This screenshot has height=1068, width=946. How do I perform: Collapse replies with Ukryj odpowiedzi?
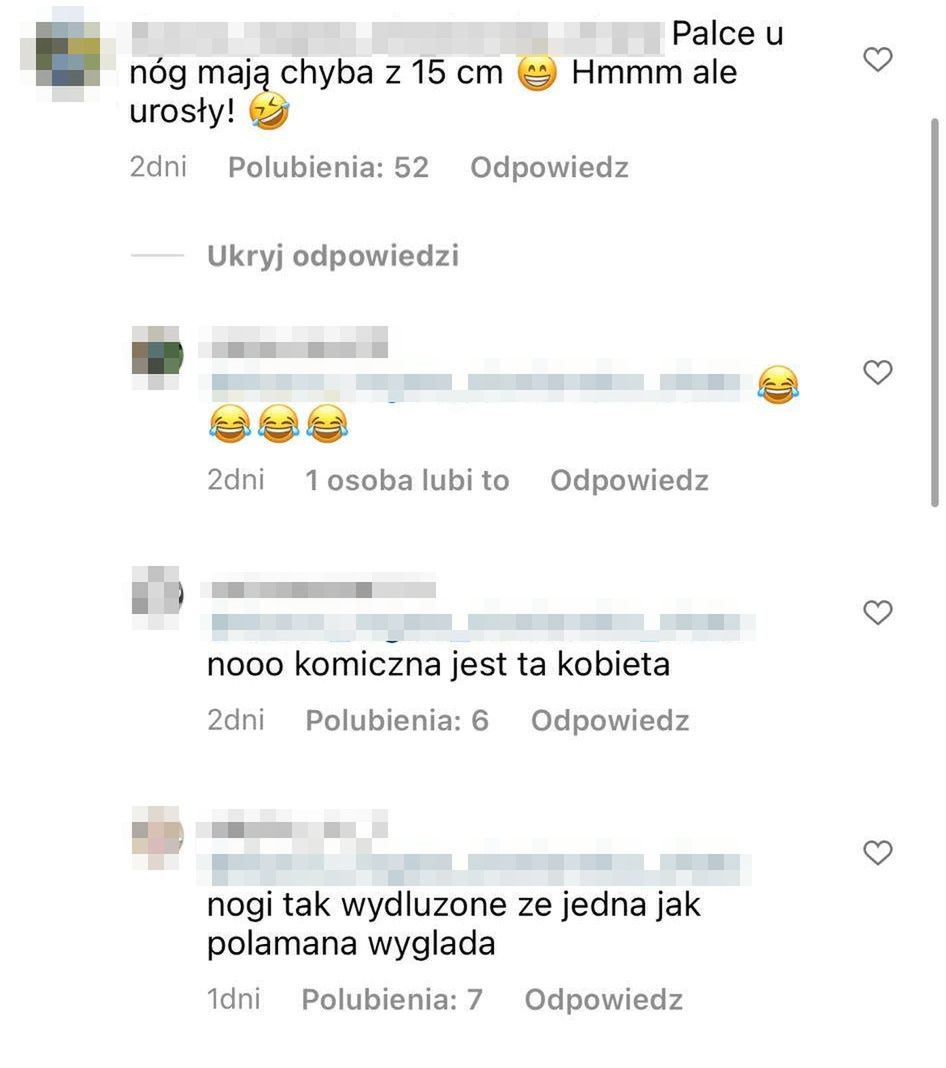[x=332, y=256]
